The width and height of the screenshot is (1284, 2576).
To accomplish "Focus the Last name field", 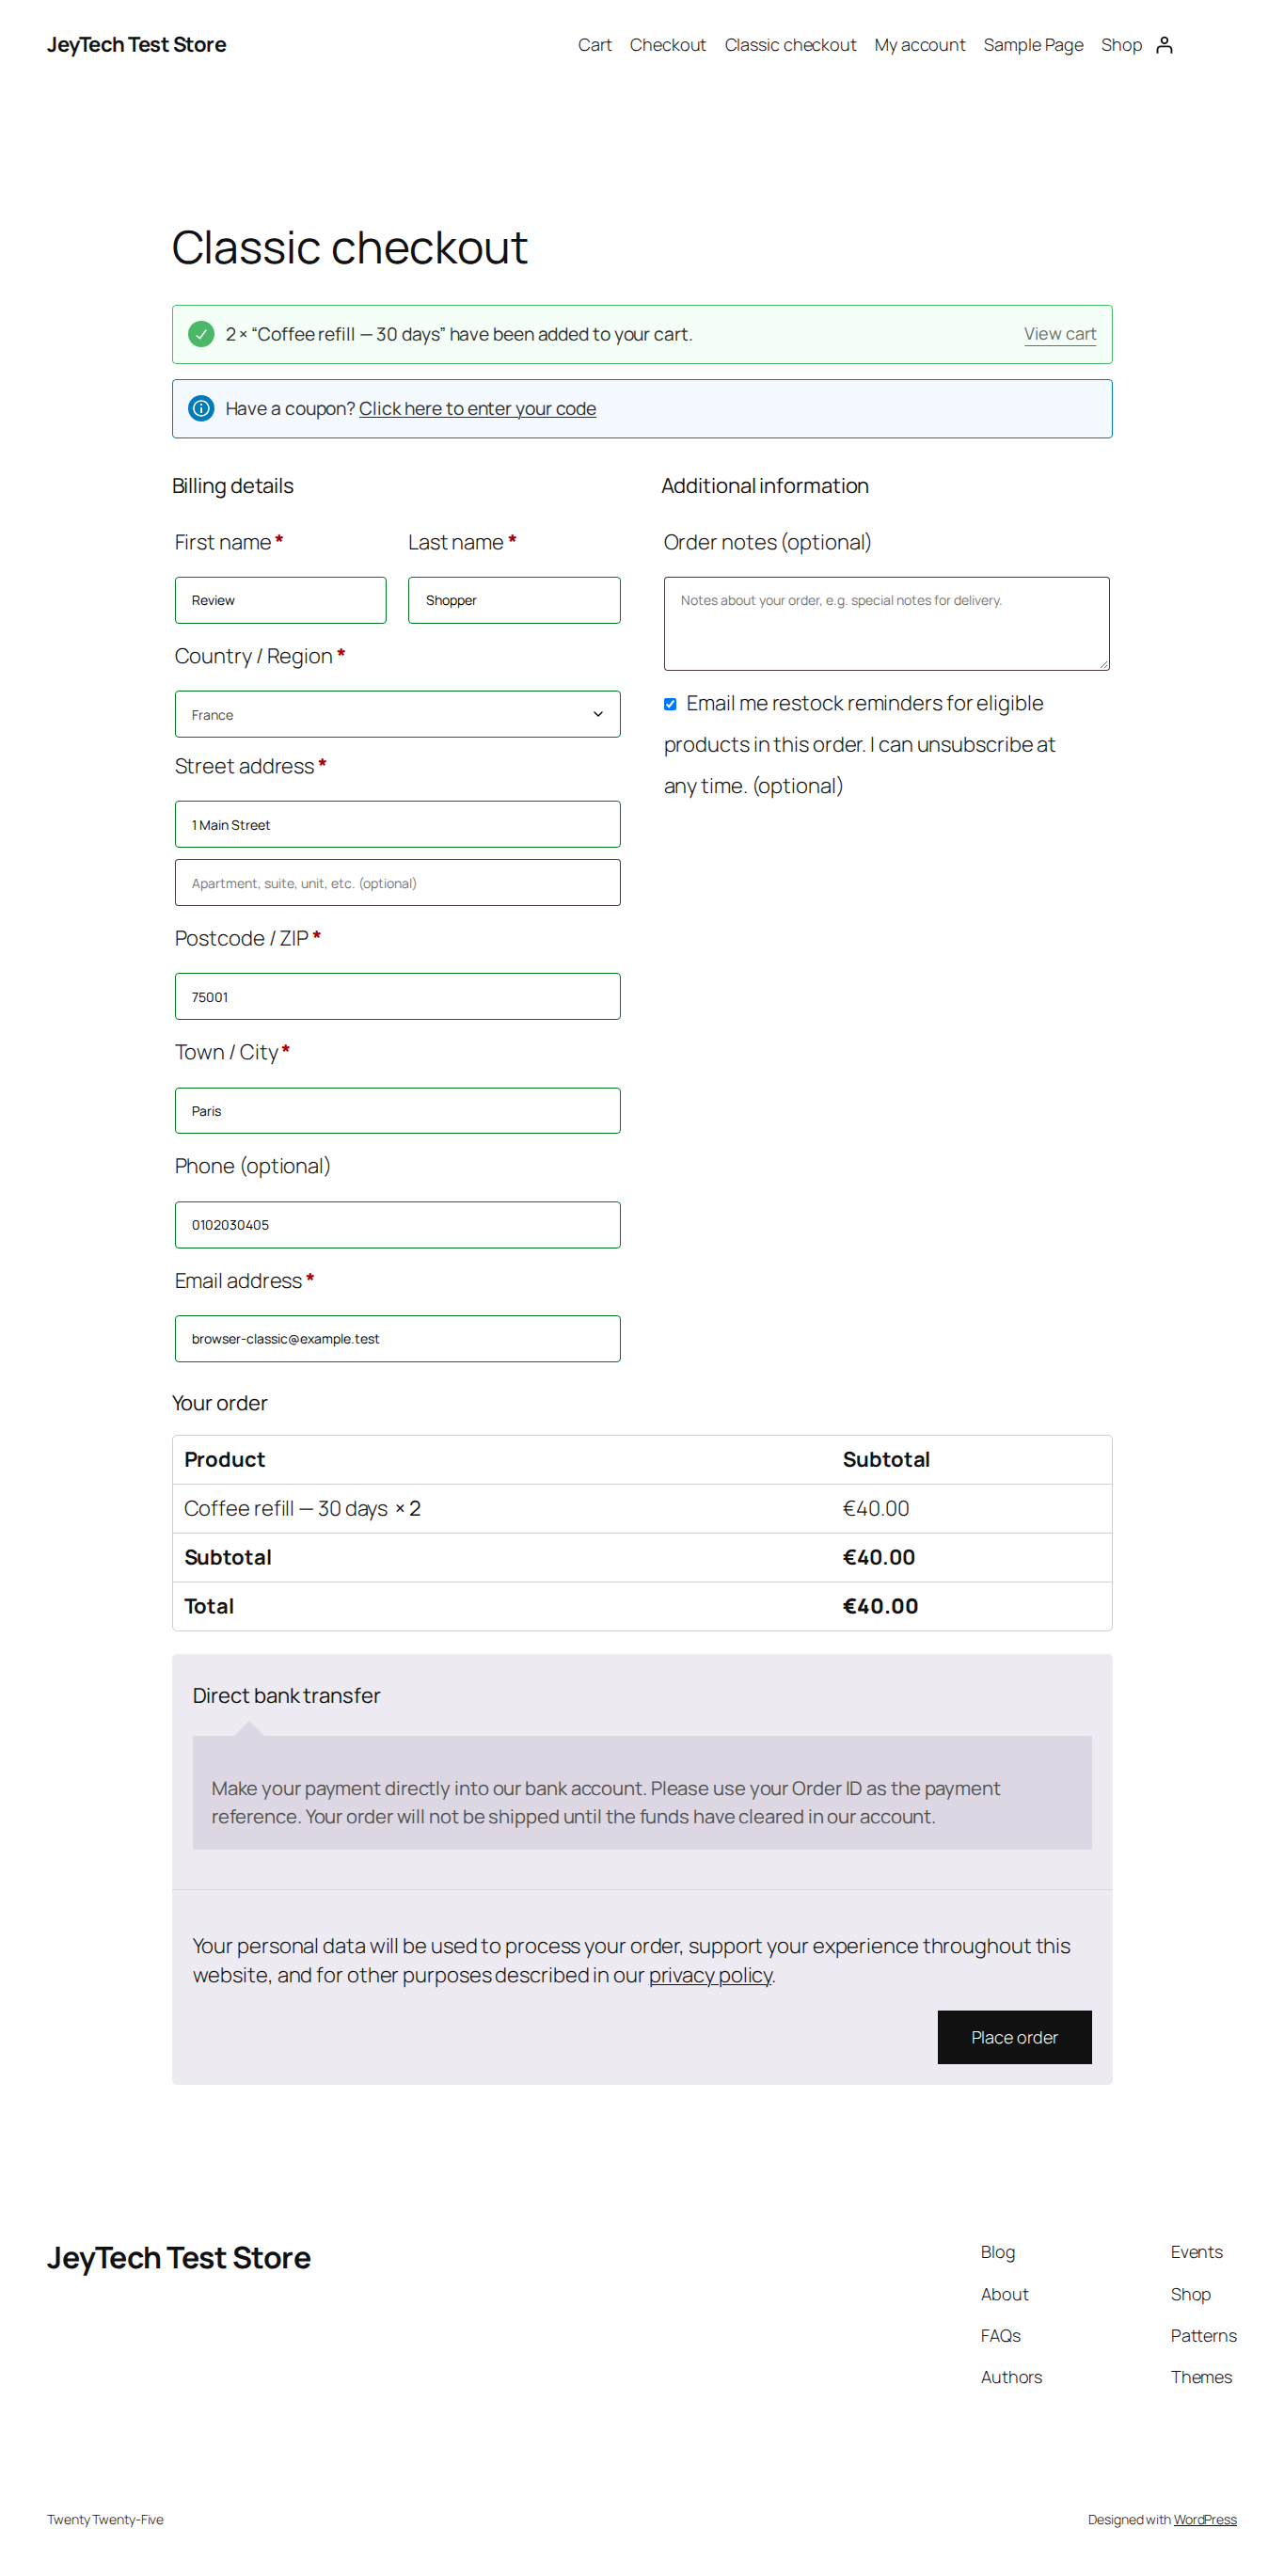I will coord(514,600).
